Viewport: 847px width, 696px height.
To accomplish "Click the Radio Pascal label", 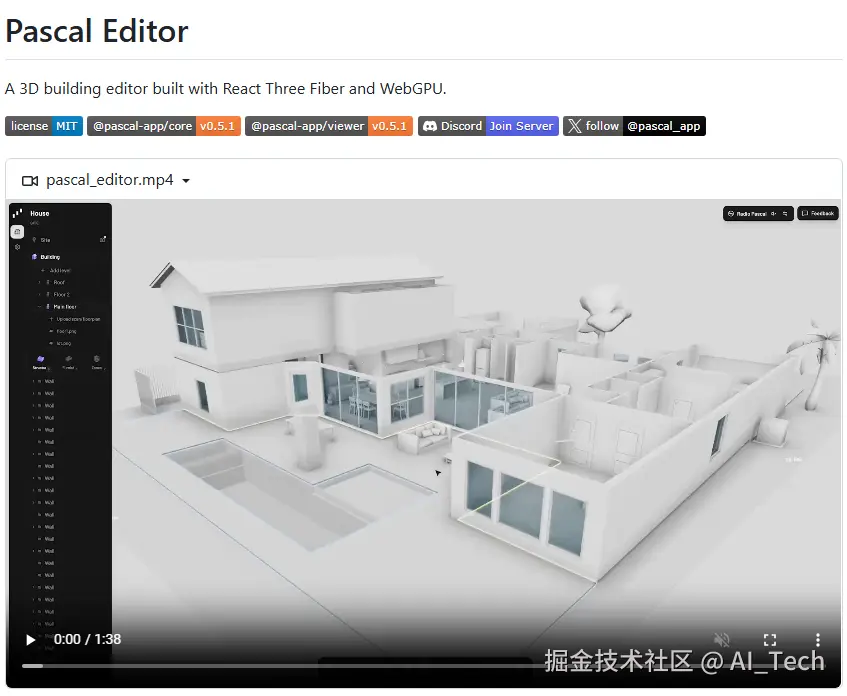I will [x=751, y=214].
